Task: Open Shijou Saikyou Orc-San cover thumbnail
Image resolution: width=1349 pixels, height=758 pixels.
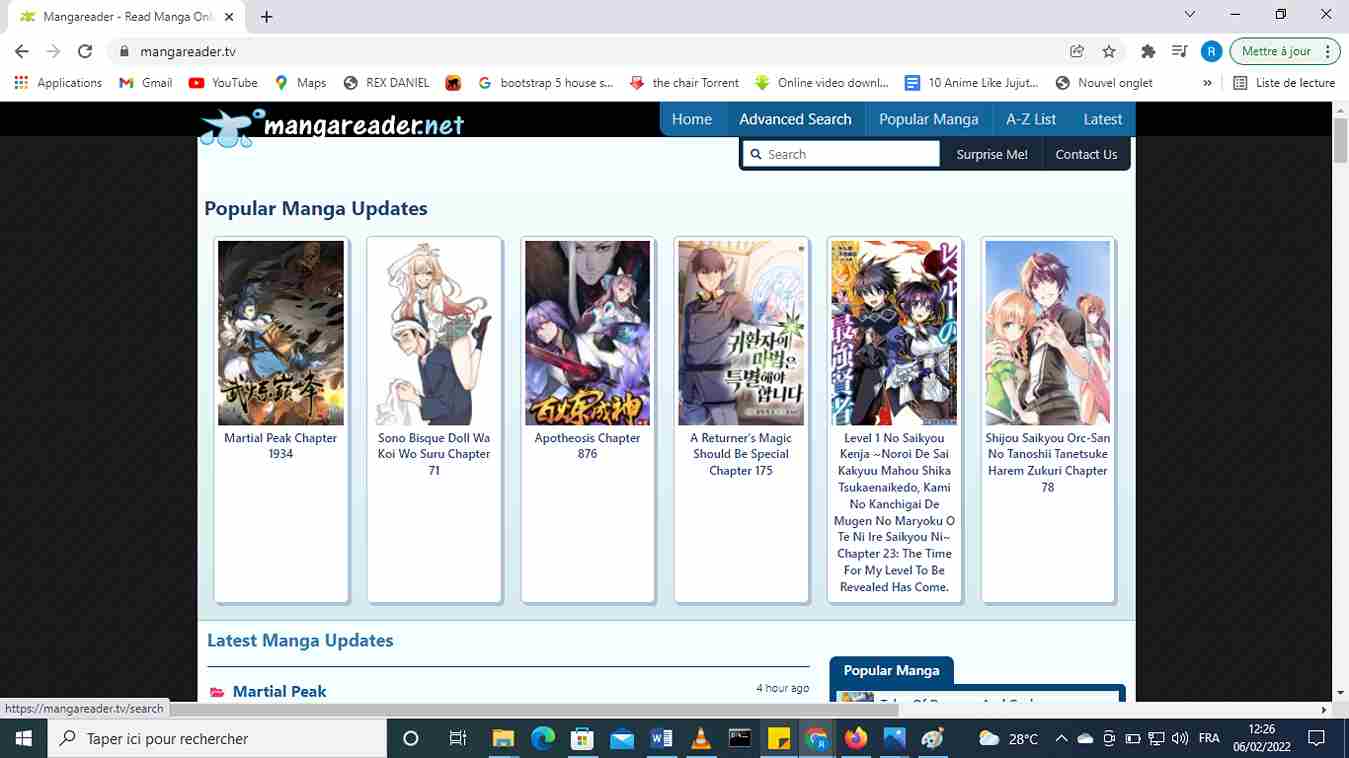Action: 1048,333
